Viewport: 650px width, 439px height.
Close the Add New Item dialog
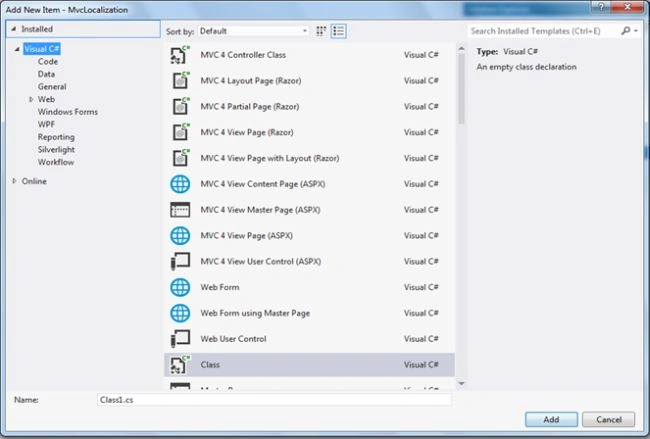click(627, 6)
